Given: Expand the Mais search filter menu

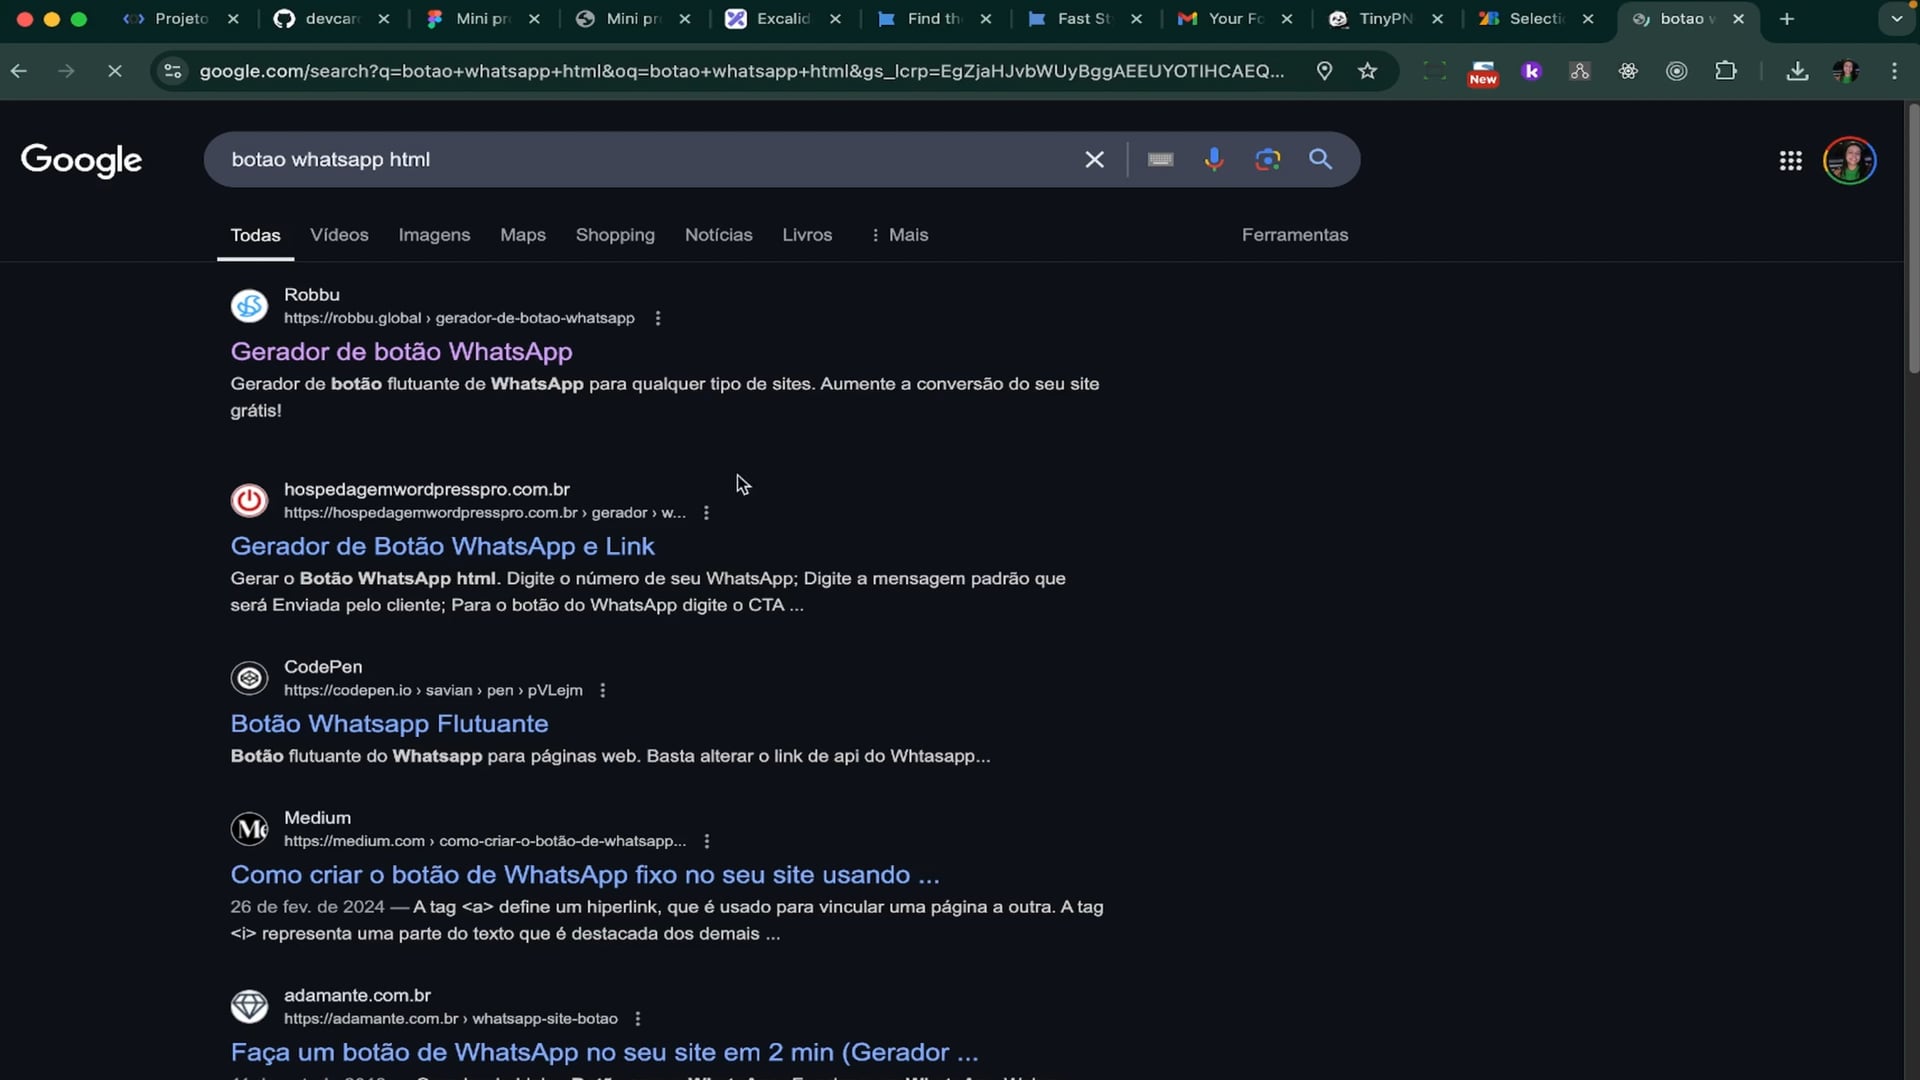Looking at the screenshot, I should click(899, 235).
